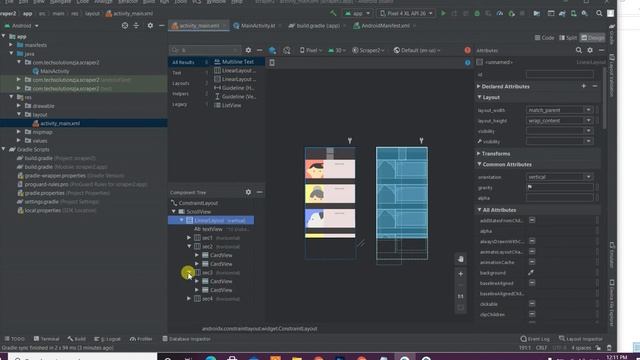The image size is (640, 360).
Task: Open the gravity flag selector
Action: [x=530, y=187]
